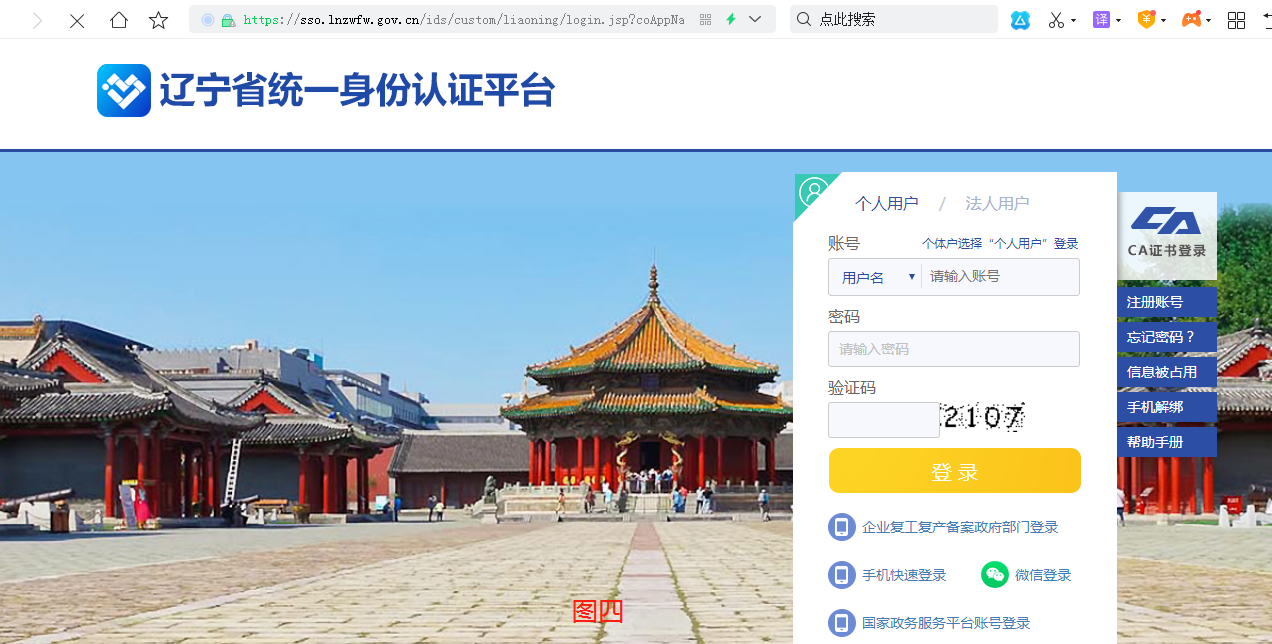This screenshot has height=644, width=1272.
Task: Refresh the captcha image 2107
Action: coord(984,418)
